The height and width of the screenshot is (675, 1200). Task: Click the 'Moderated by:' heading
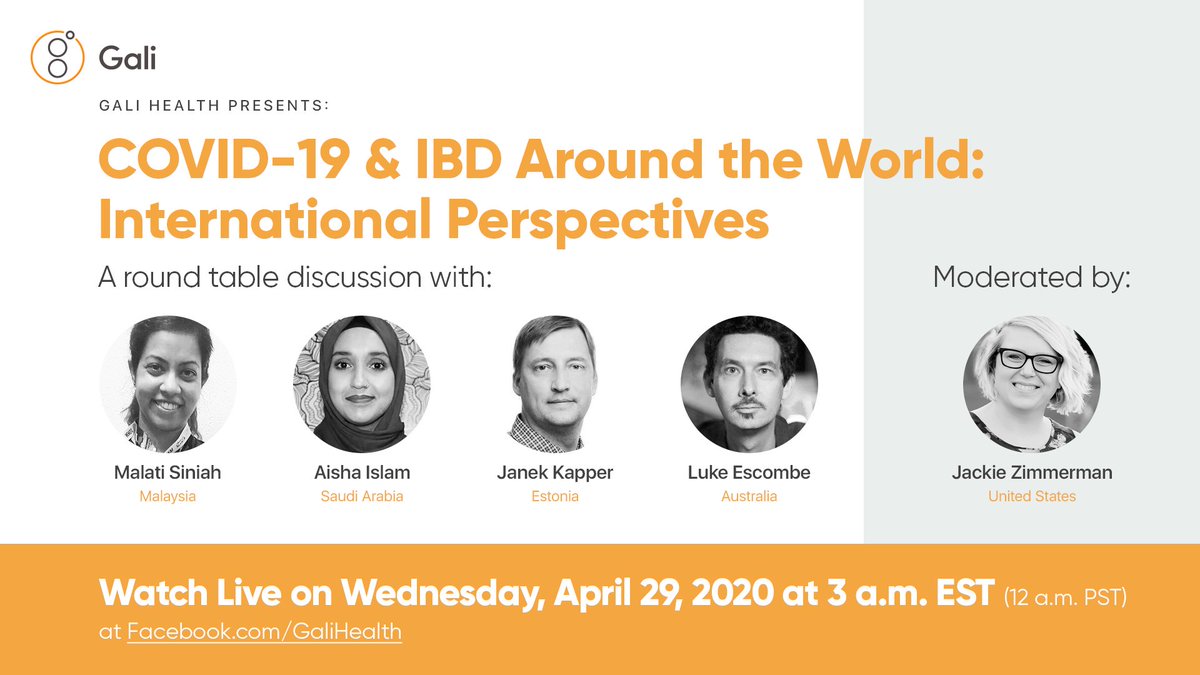(1032, 277)
